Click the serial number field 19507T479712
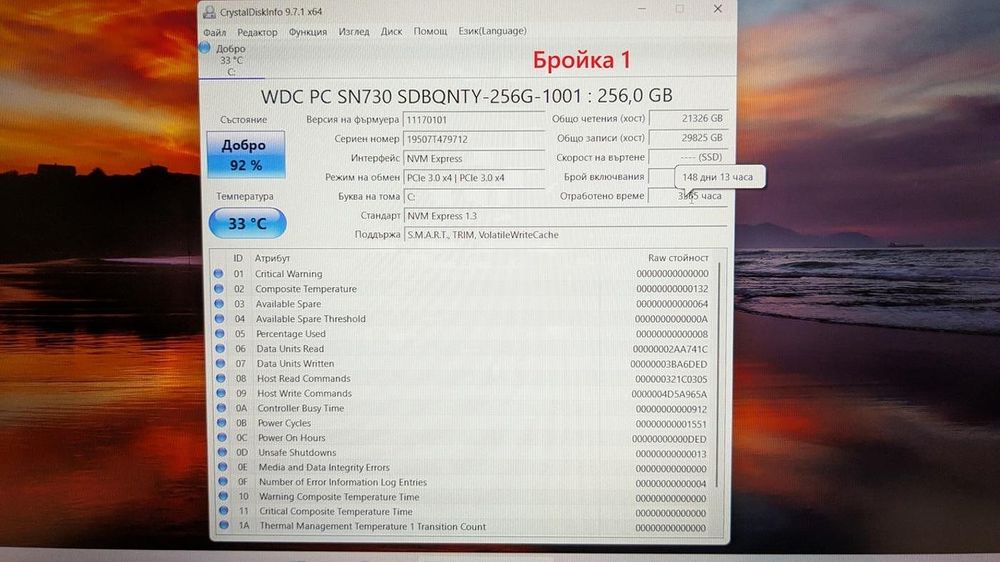 [474, 138]
